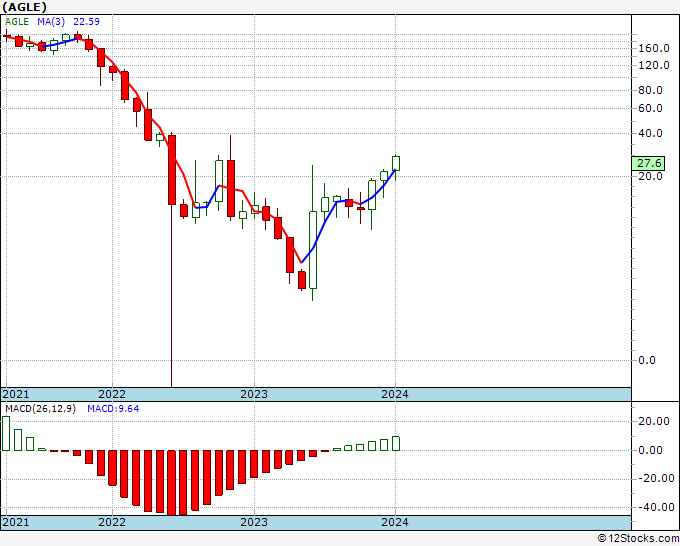Click the 2023 label on MACD timeline
This screenshot has width=680, height=546.
pos(254,522)
